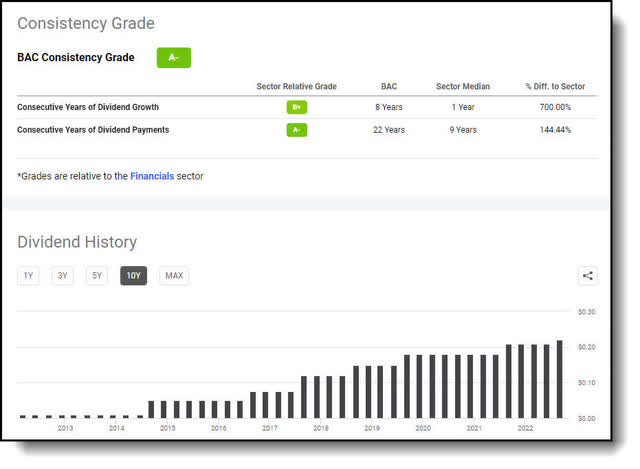Click the 22 Years value
Viewport: 640px width, 469px height.
pyautogui.click(x=389, y=130)
